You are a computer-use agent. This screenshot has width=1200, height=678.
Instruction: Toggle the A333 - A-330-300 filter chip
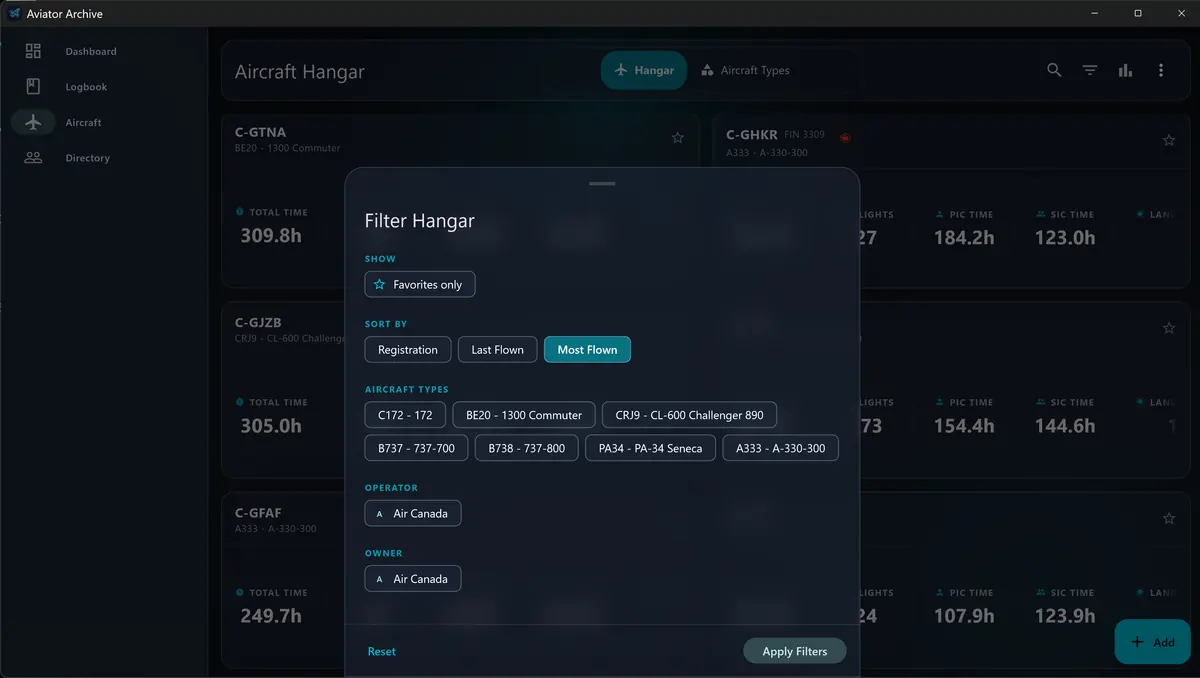click(x=780, y=448)
